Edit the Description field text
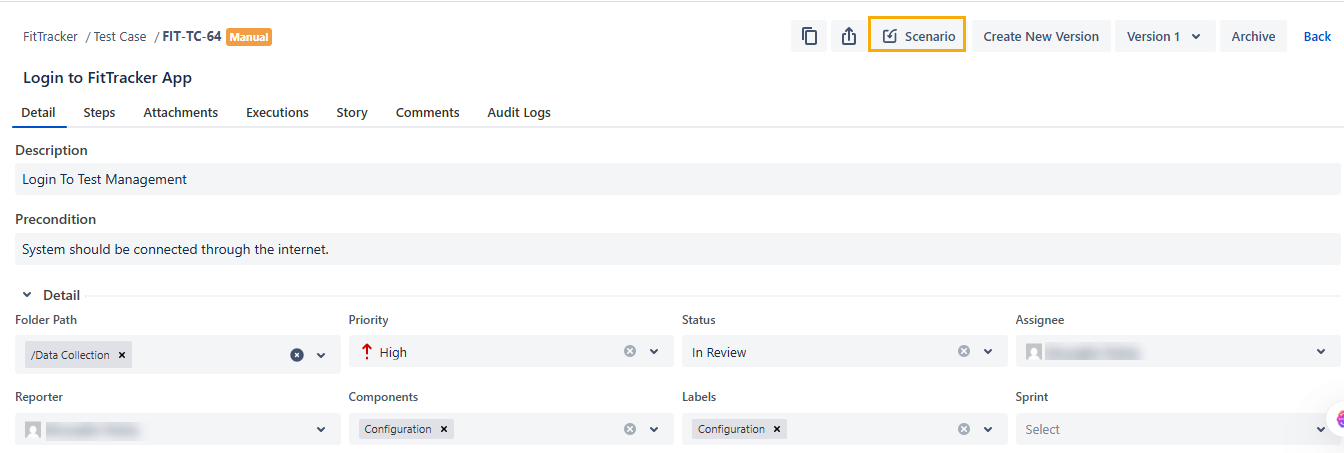 [677, 179]
